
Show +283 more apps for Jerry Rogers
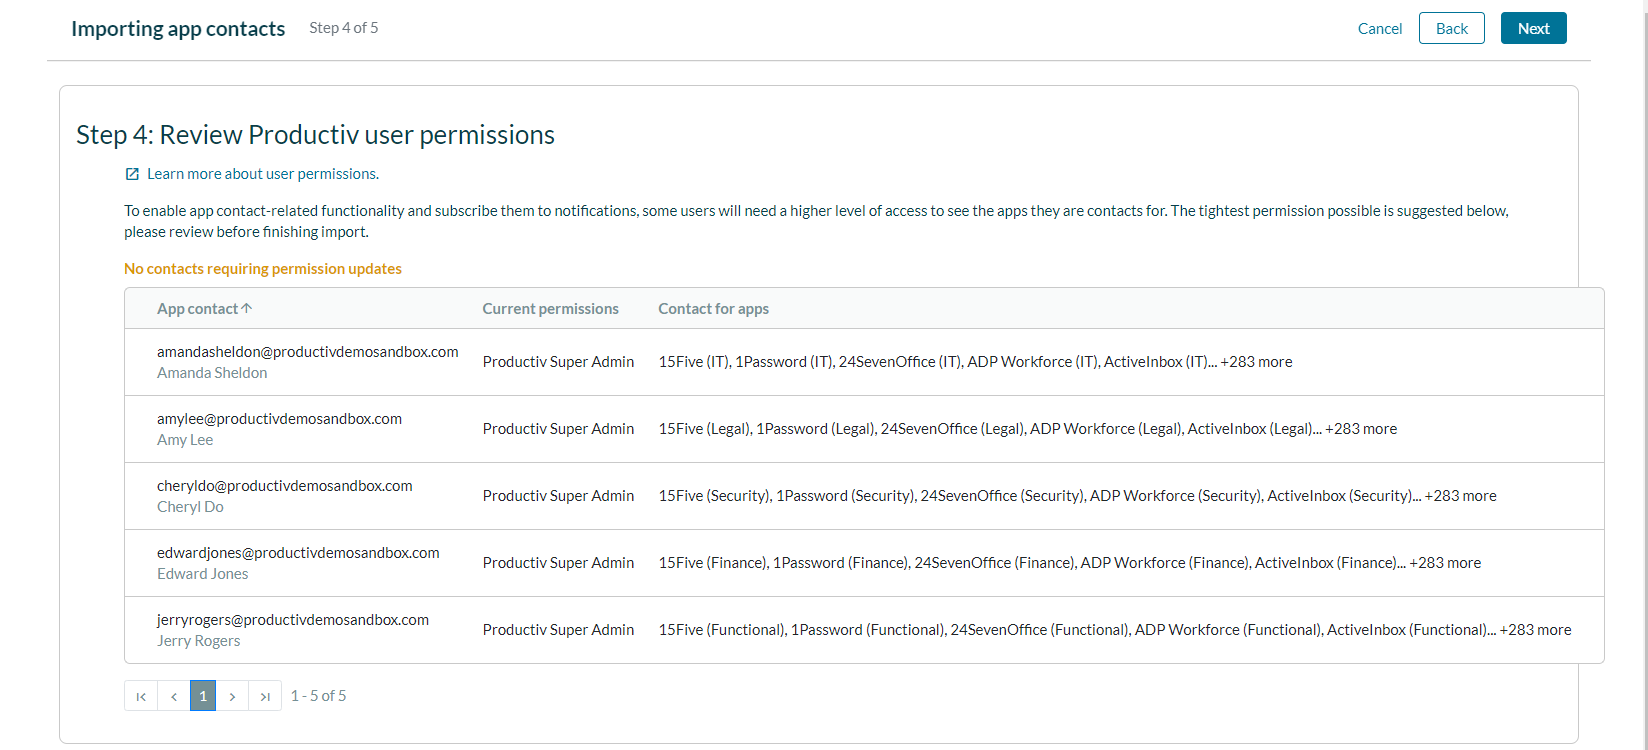point(1535,630)
